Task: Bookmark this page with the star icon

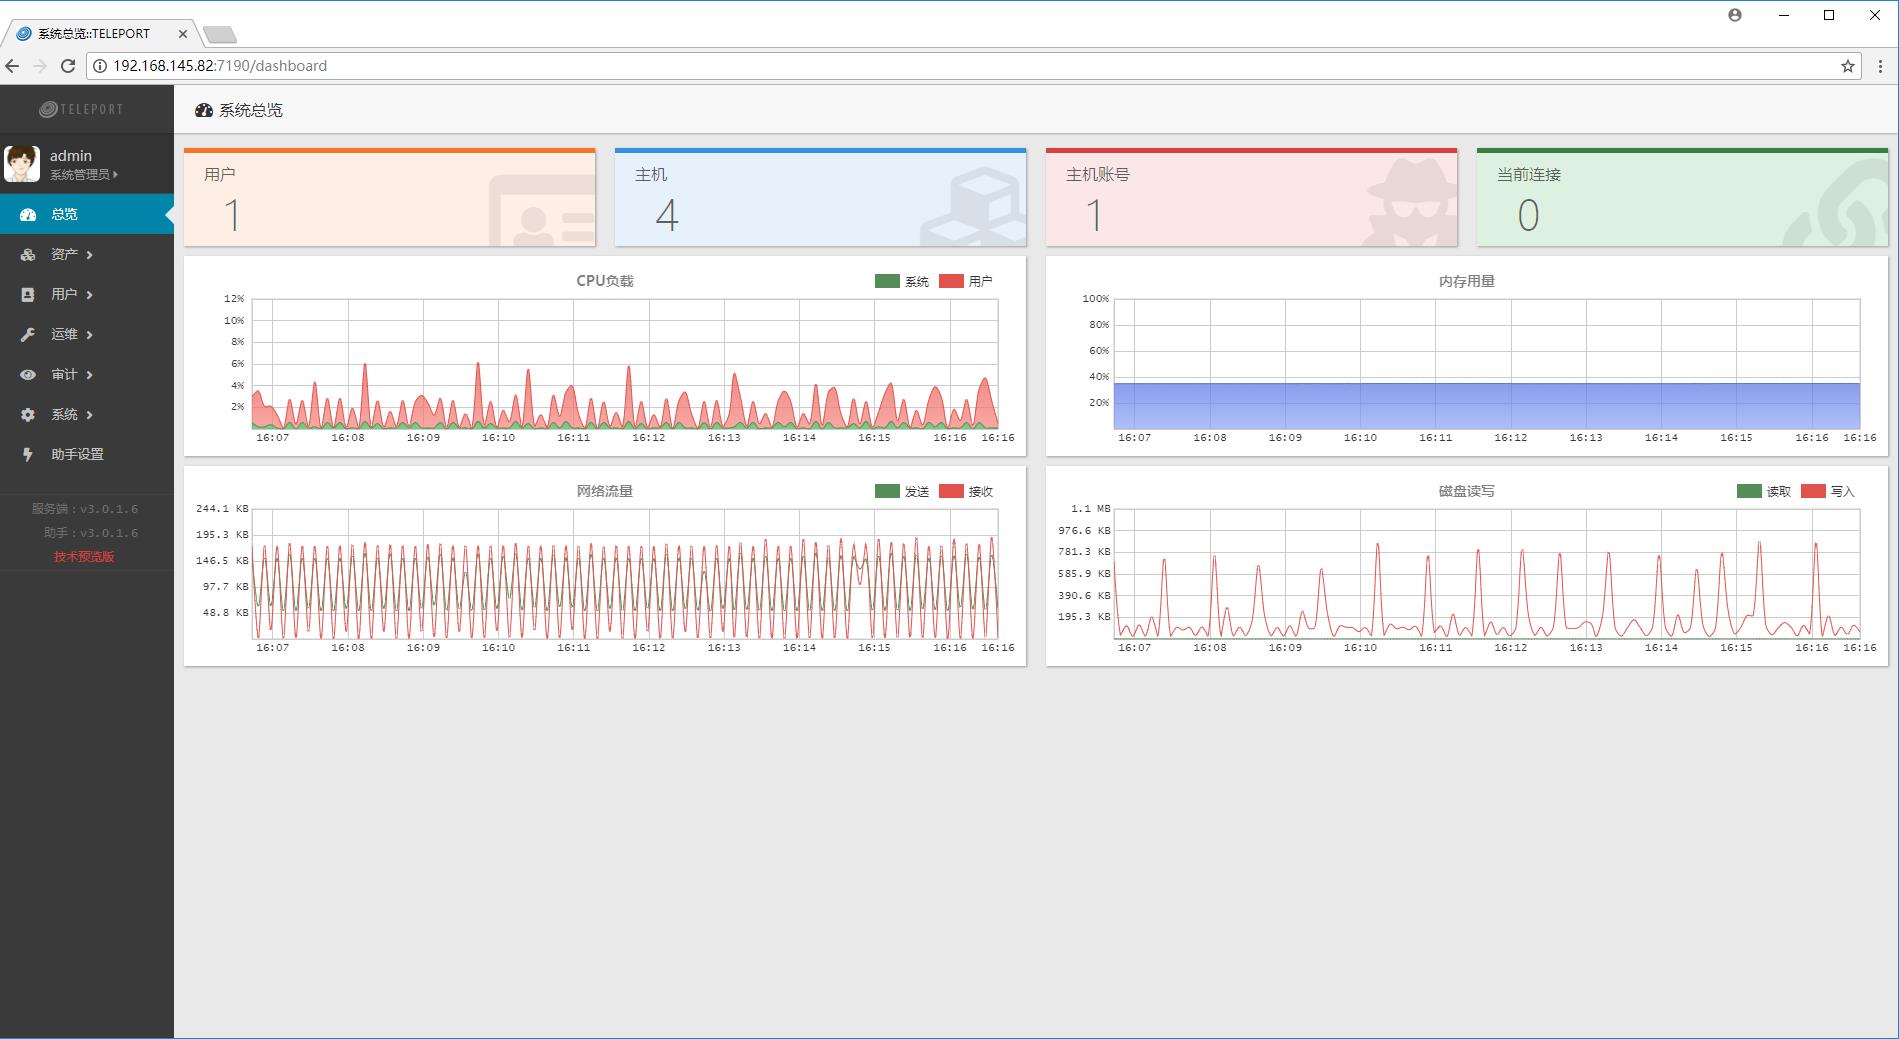Action: coord(1848,66)
